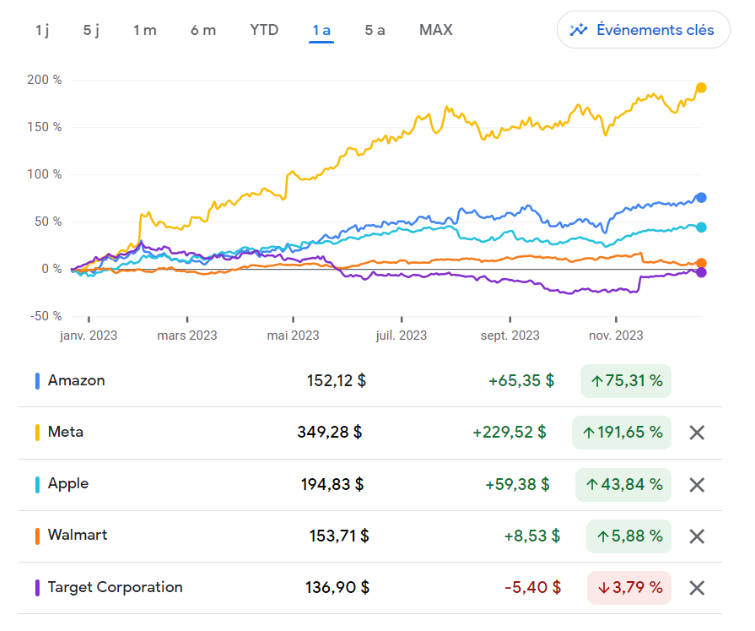Viewport: 755px width, 631px height.
Task: Remove Apple from the comparison list
Action: pos(697,485)
